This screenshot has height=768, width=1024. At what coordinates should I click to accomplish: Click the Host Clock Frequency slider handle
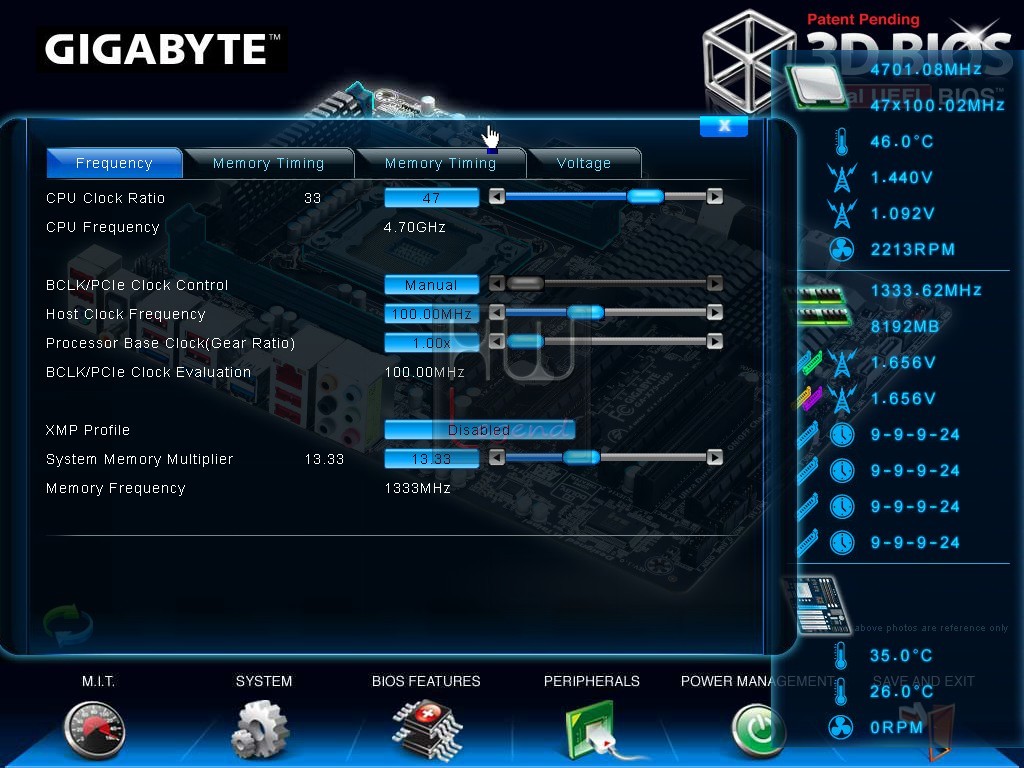click(586, 313)
